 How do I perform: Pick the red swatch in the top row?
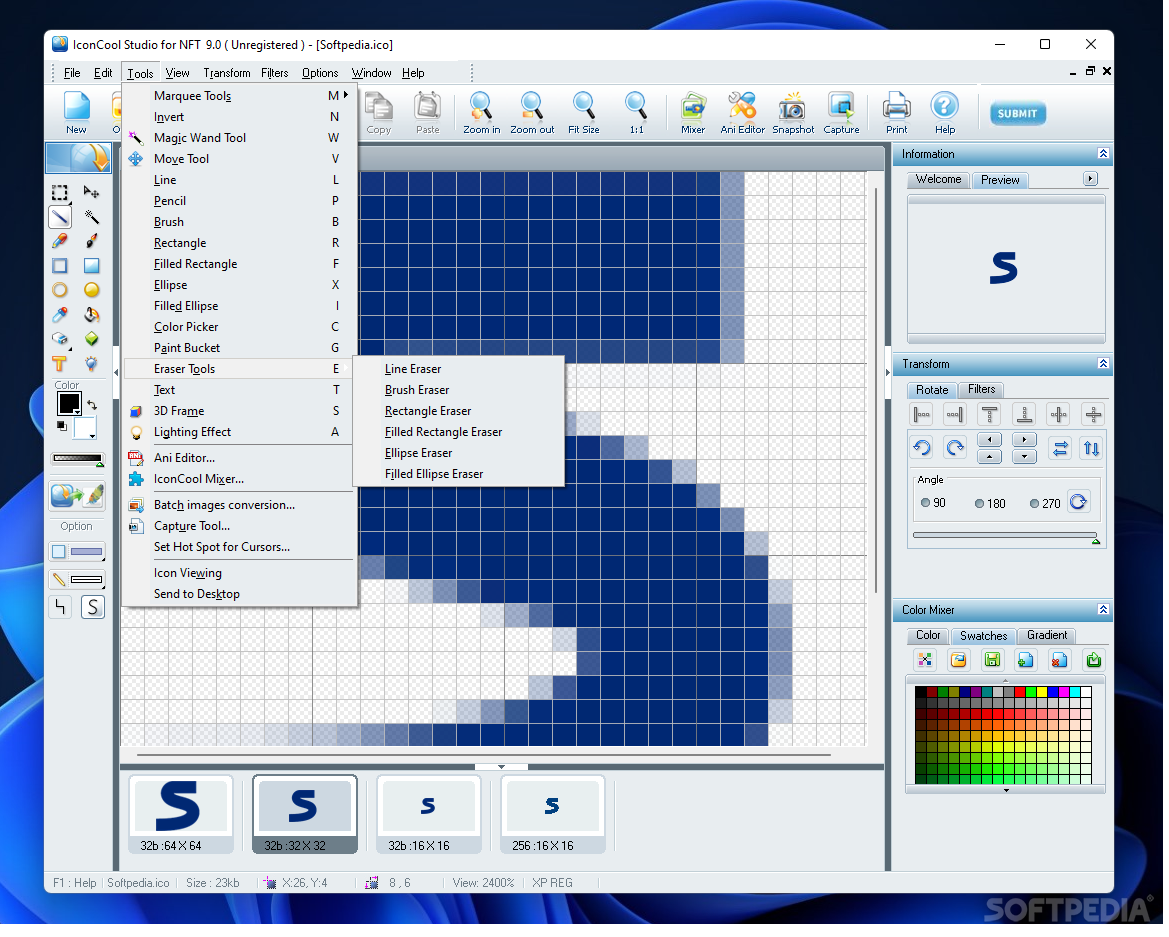[1020, 693]
